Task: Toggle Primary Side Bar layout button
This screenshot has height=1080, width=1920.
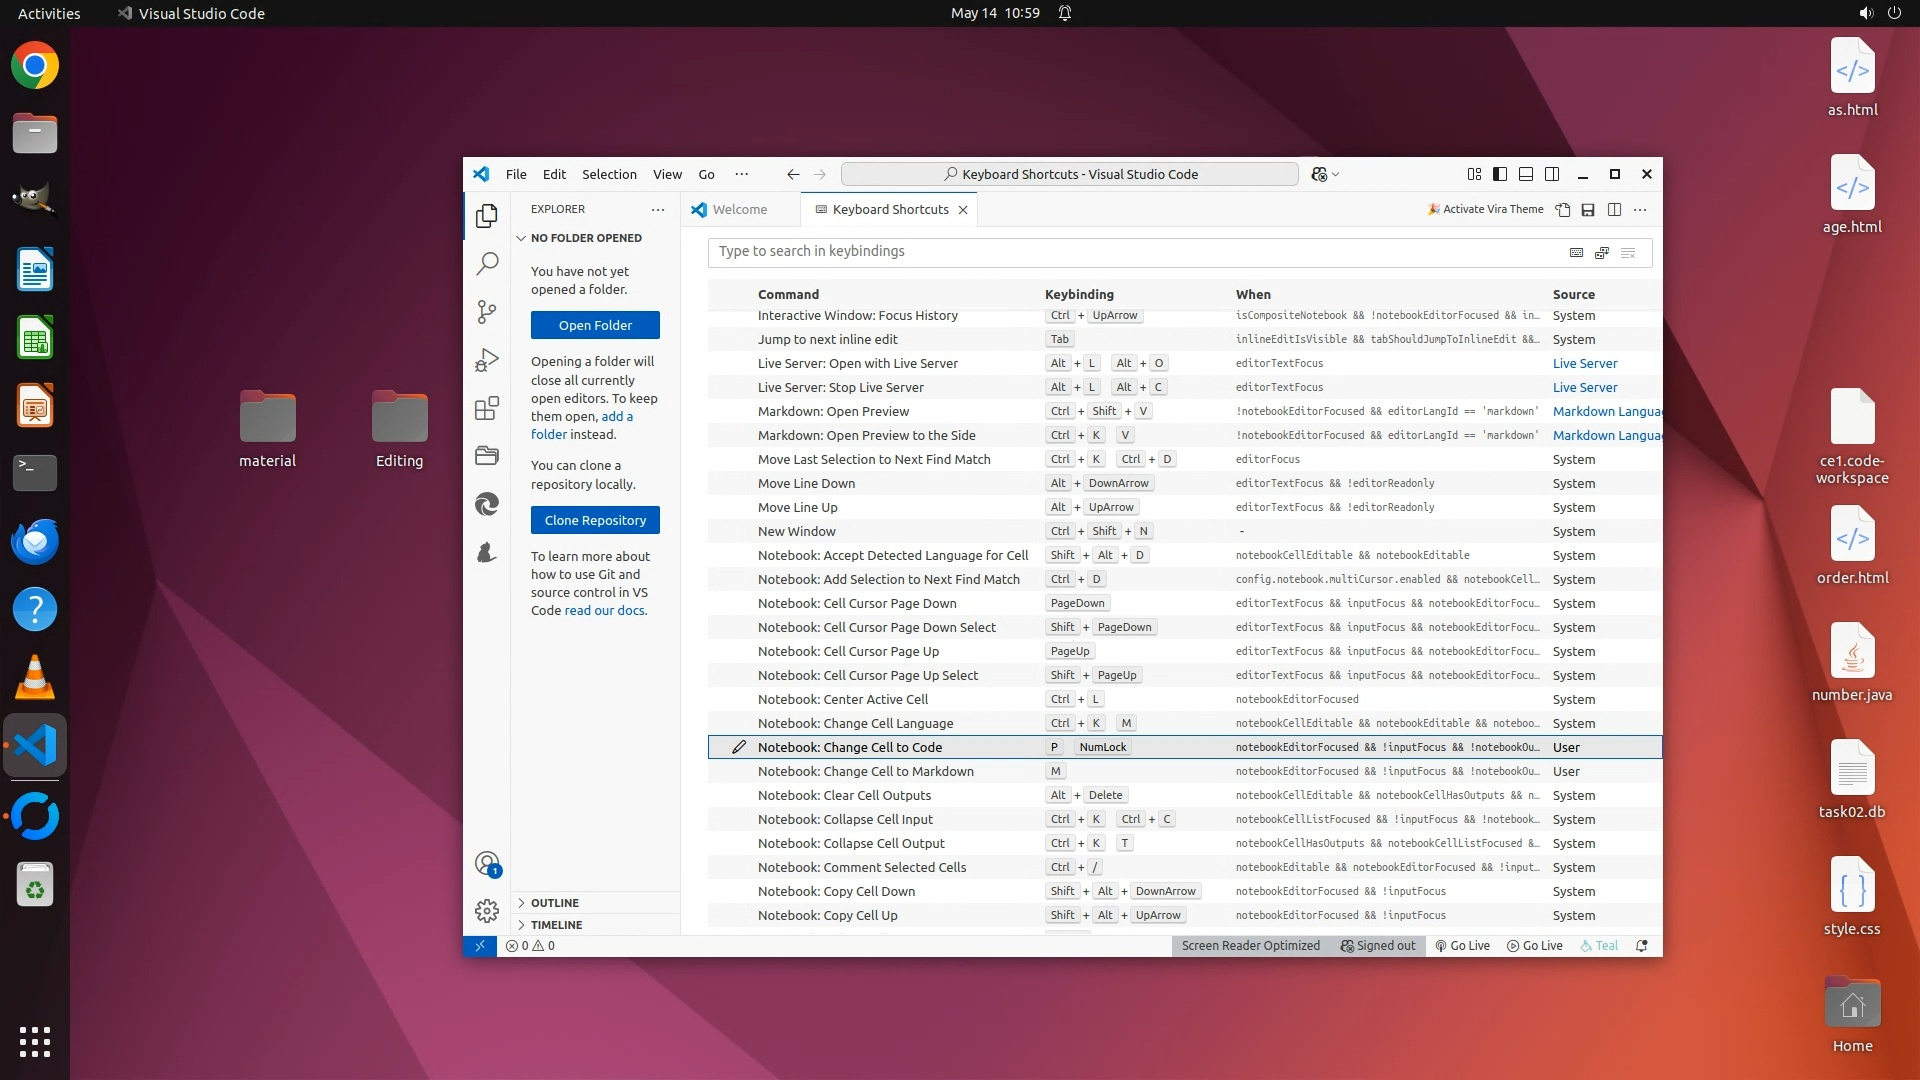Action: pos(1500,174)
